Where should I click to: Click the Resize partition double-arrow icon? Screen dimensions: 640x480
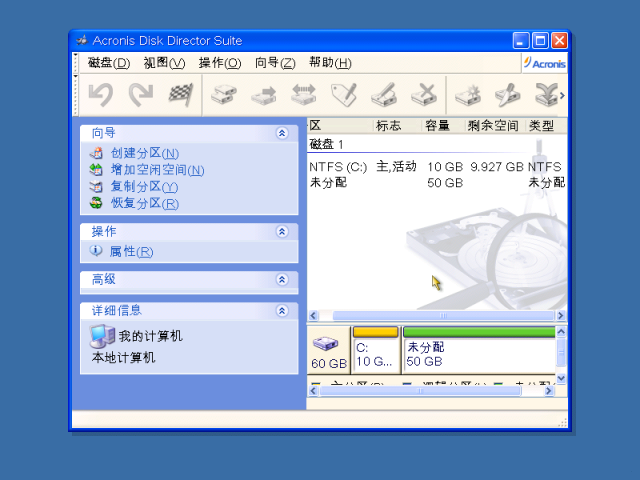pos(304,95)
